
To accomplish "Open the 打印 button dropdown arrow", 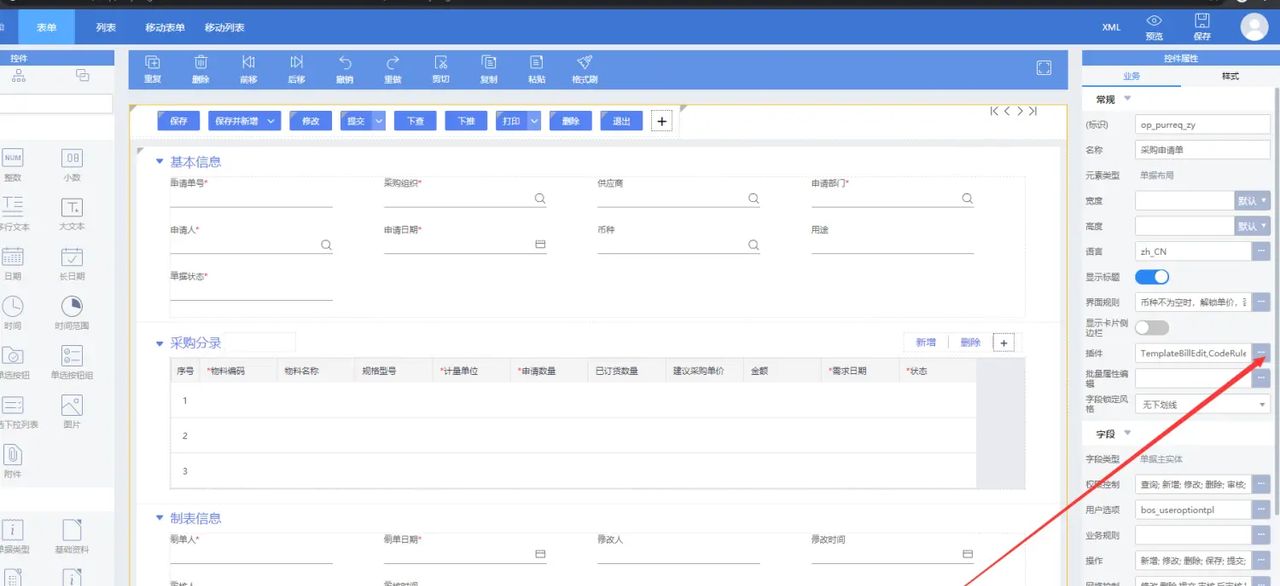I will (534, 121).
